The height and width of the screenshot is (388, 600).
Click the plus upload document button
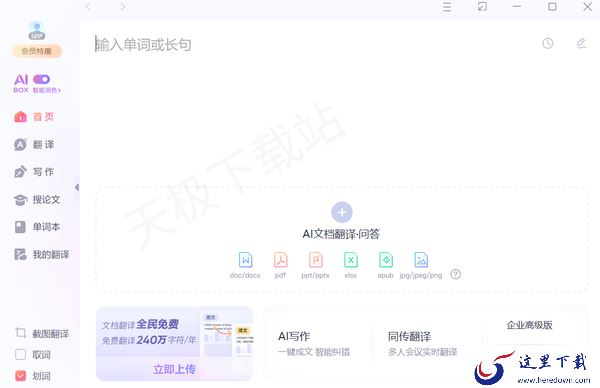tap(342, 212)
